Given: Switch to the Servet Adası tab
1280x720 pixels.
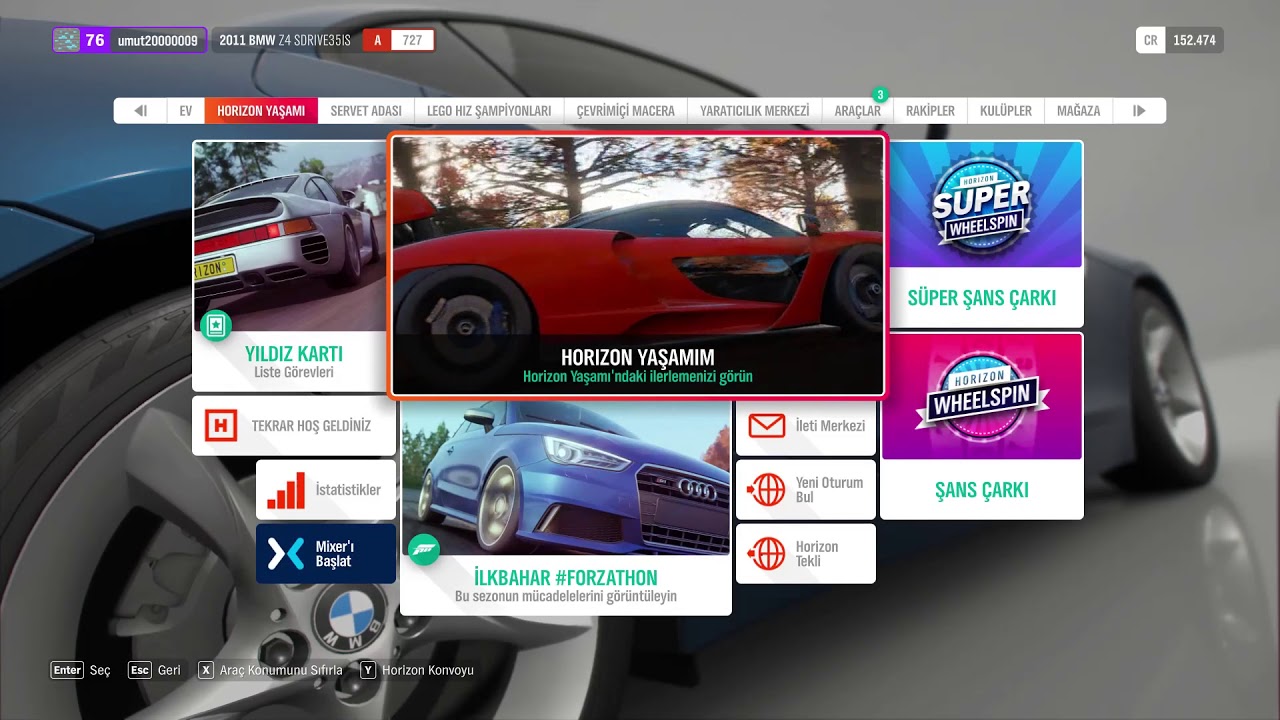Looking at the screenshot, I should [x=366, y=111].
